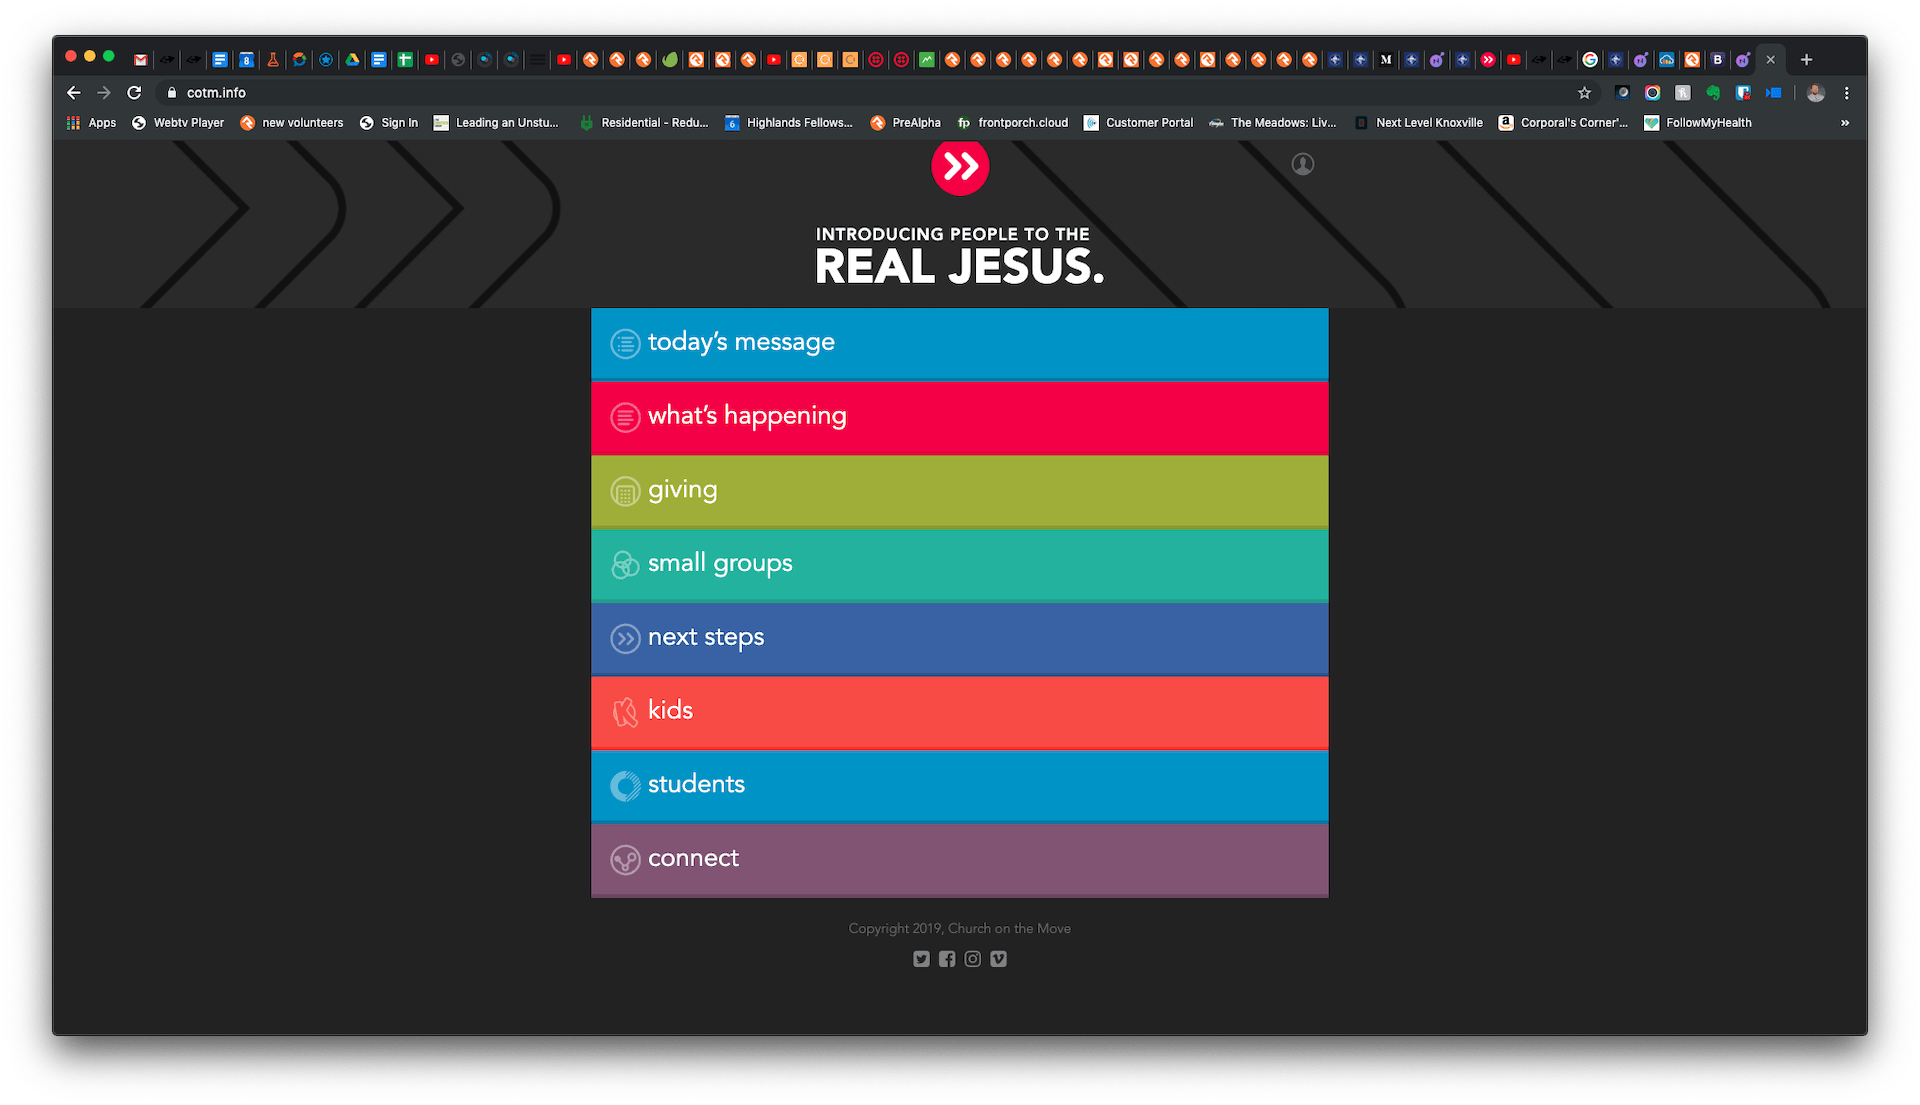1920x1105 pixels.
Task: Open today's message section
Action: (959, 343)
